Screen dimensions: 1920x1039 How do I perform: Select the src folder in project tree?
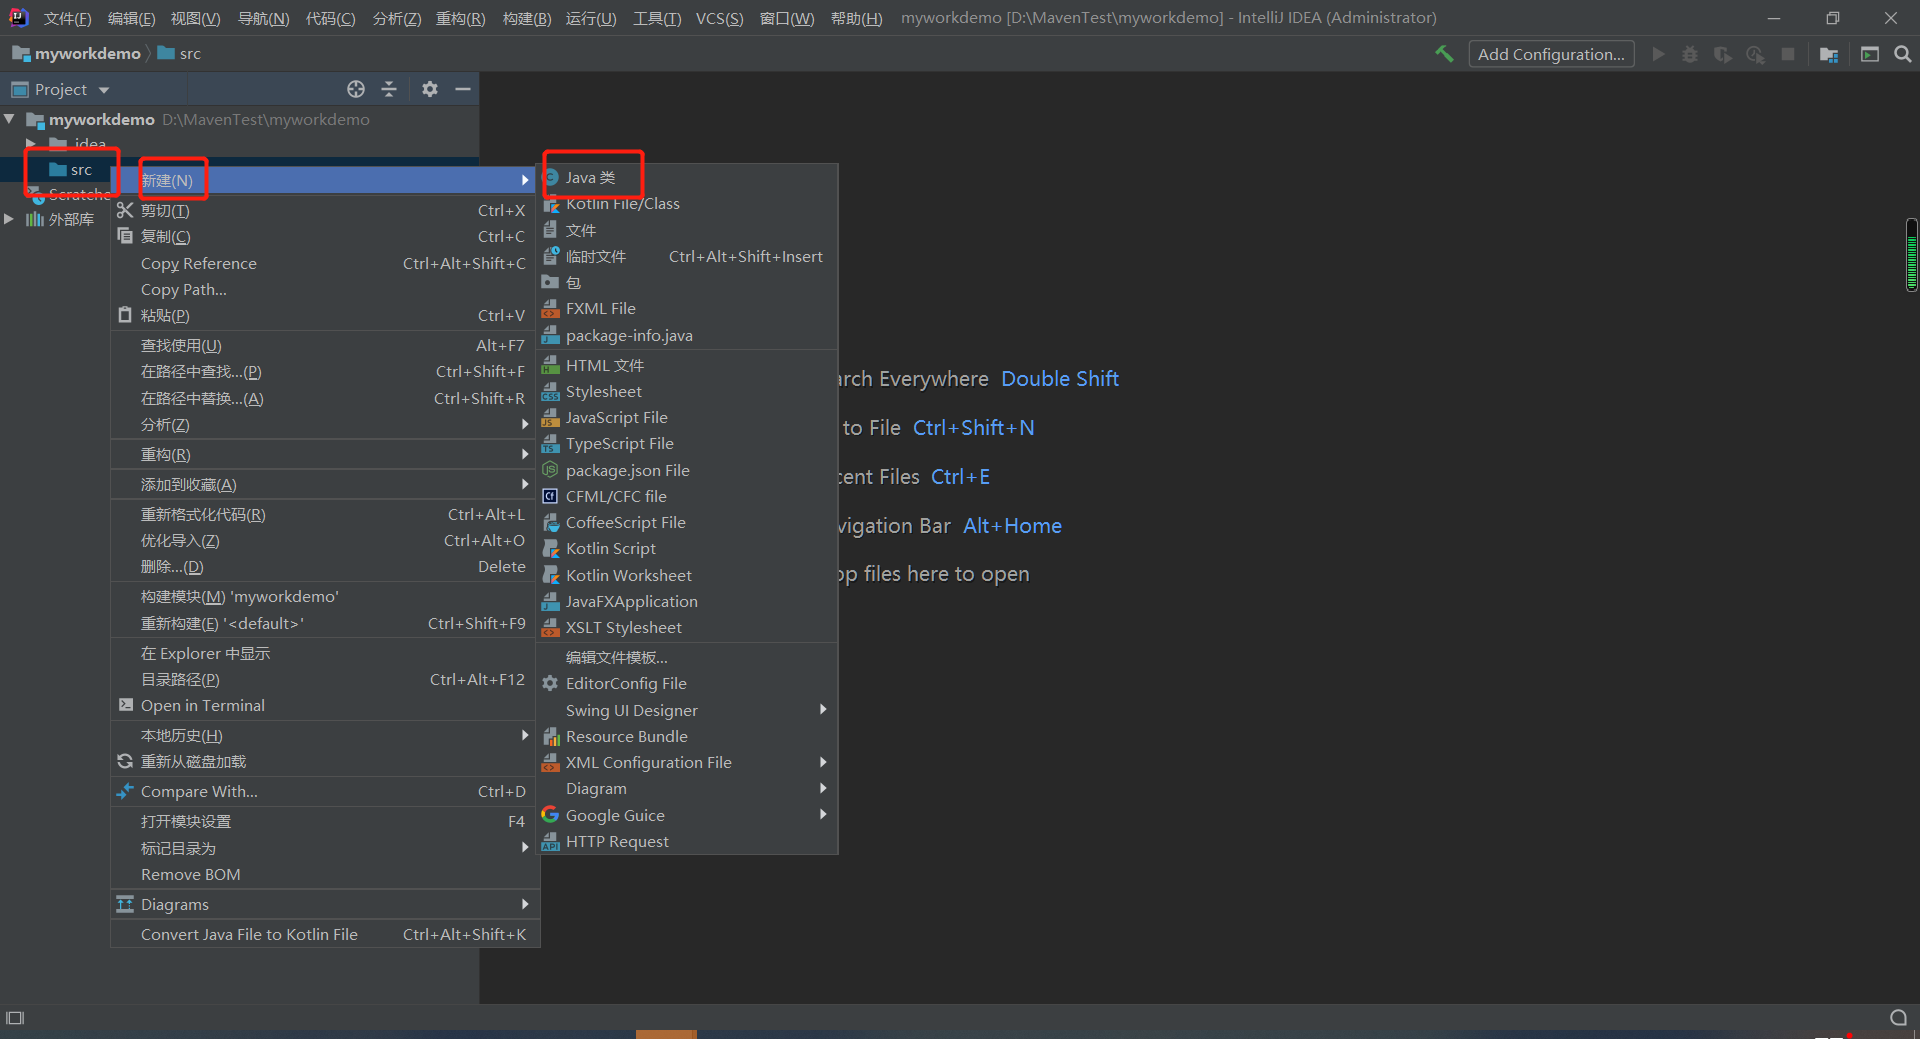click(72, 170)
